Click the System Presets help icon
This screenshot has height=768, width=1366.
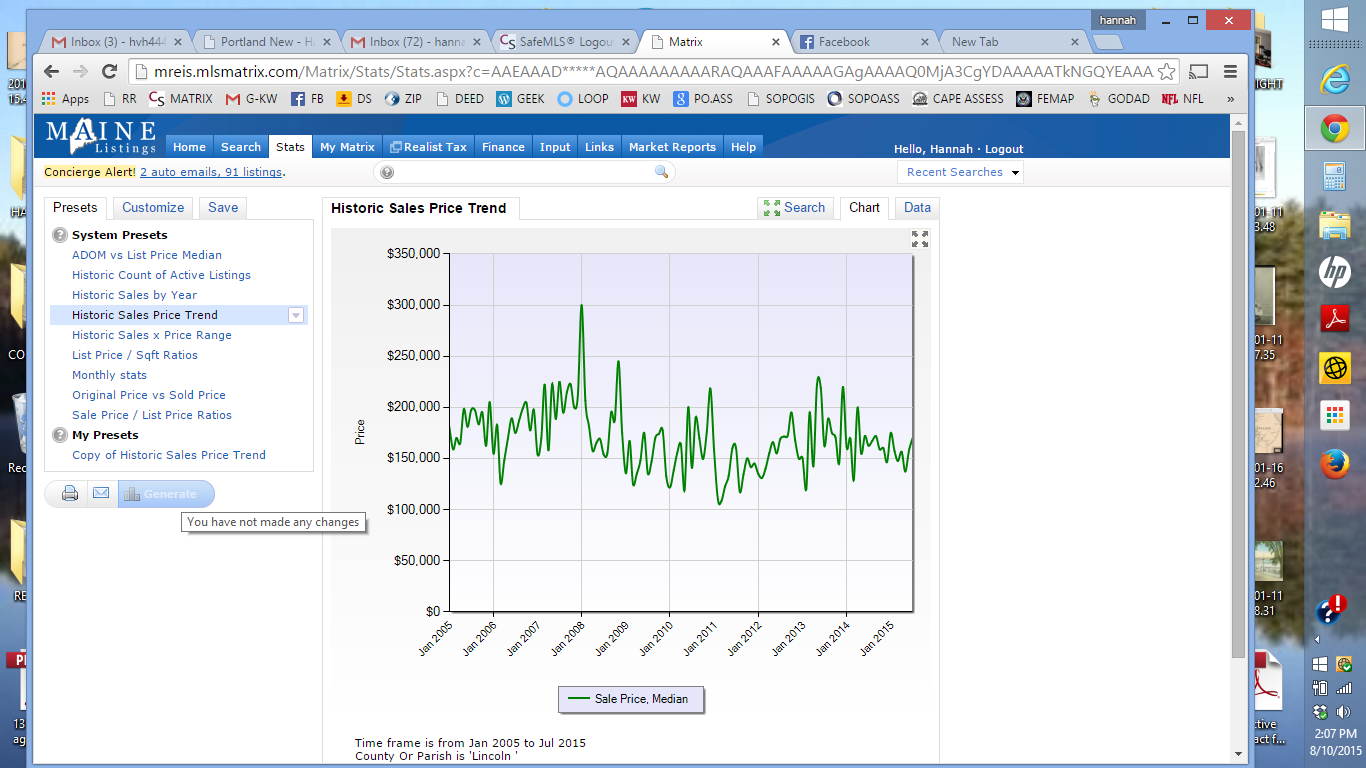pos(59,235)
